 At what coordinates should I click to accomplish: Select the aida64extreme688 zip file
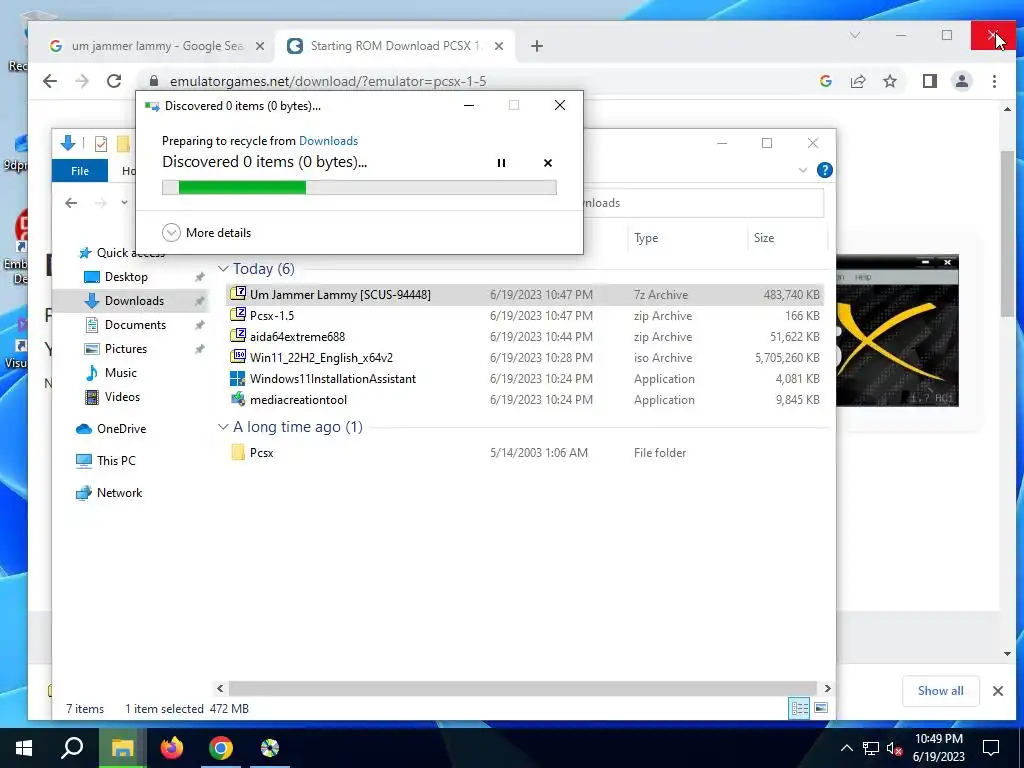[x=525, y=337]
